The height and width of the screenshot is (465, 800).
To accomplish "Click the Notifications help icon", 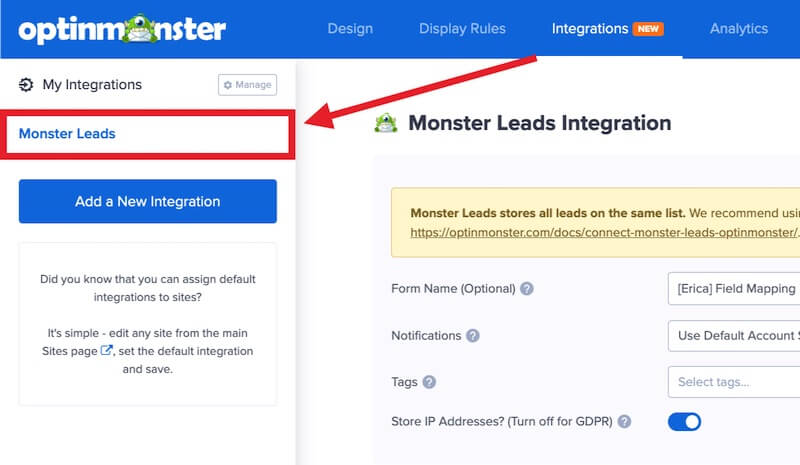I will pos(473,336).
